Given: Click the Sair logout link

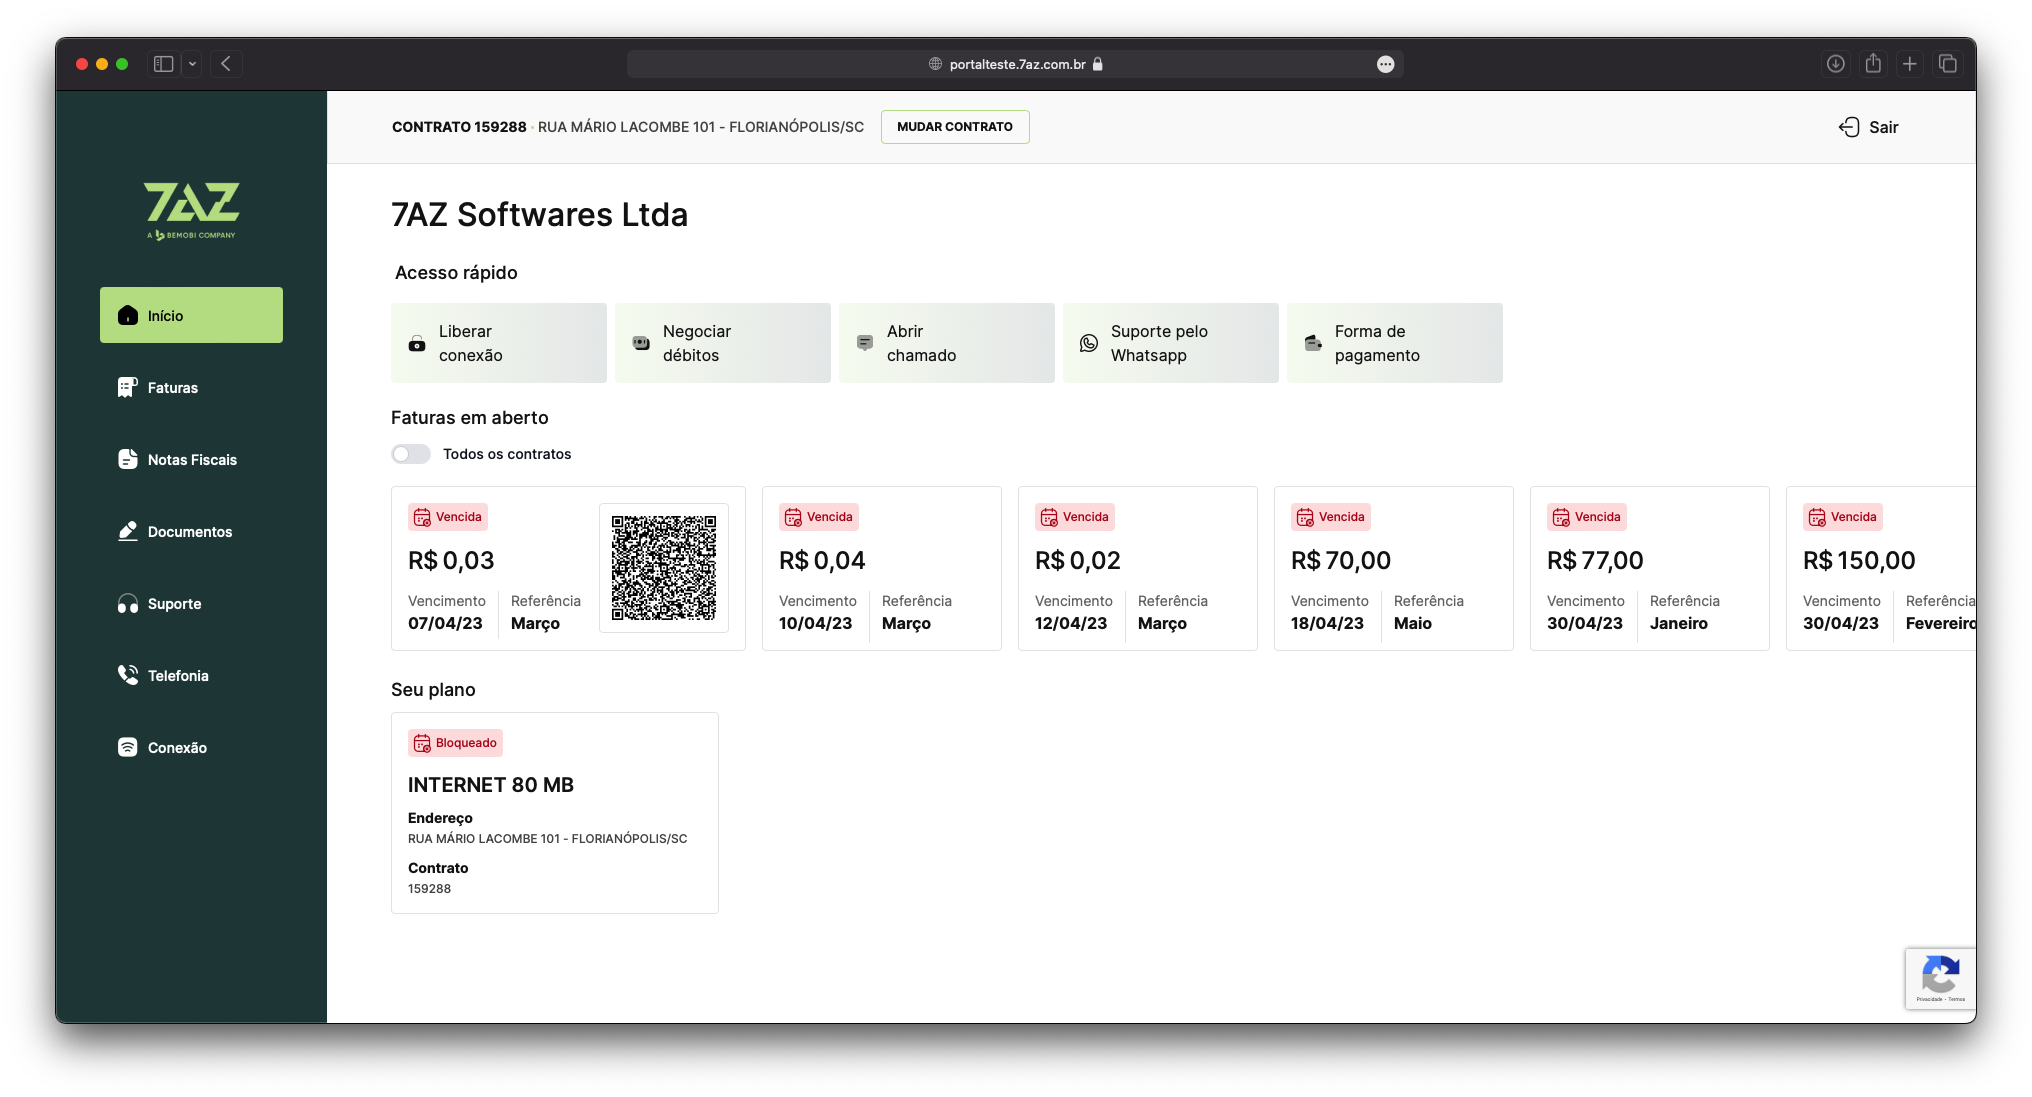Looking at the screenshot, I should coord(1868,127).
